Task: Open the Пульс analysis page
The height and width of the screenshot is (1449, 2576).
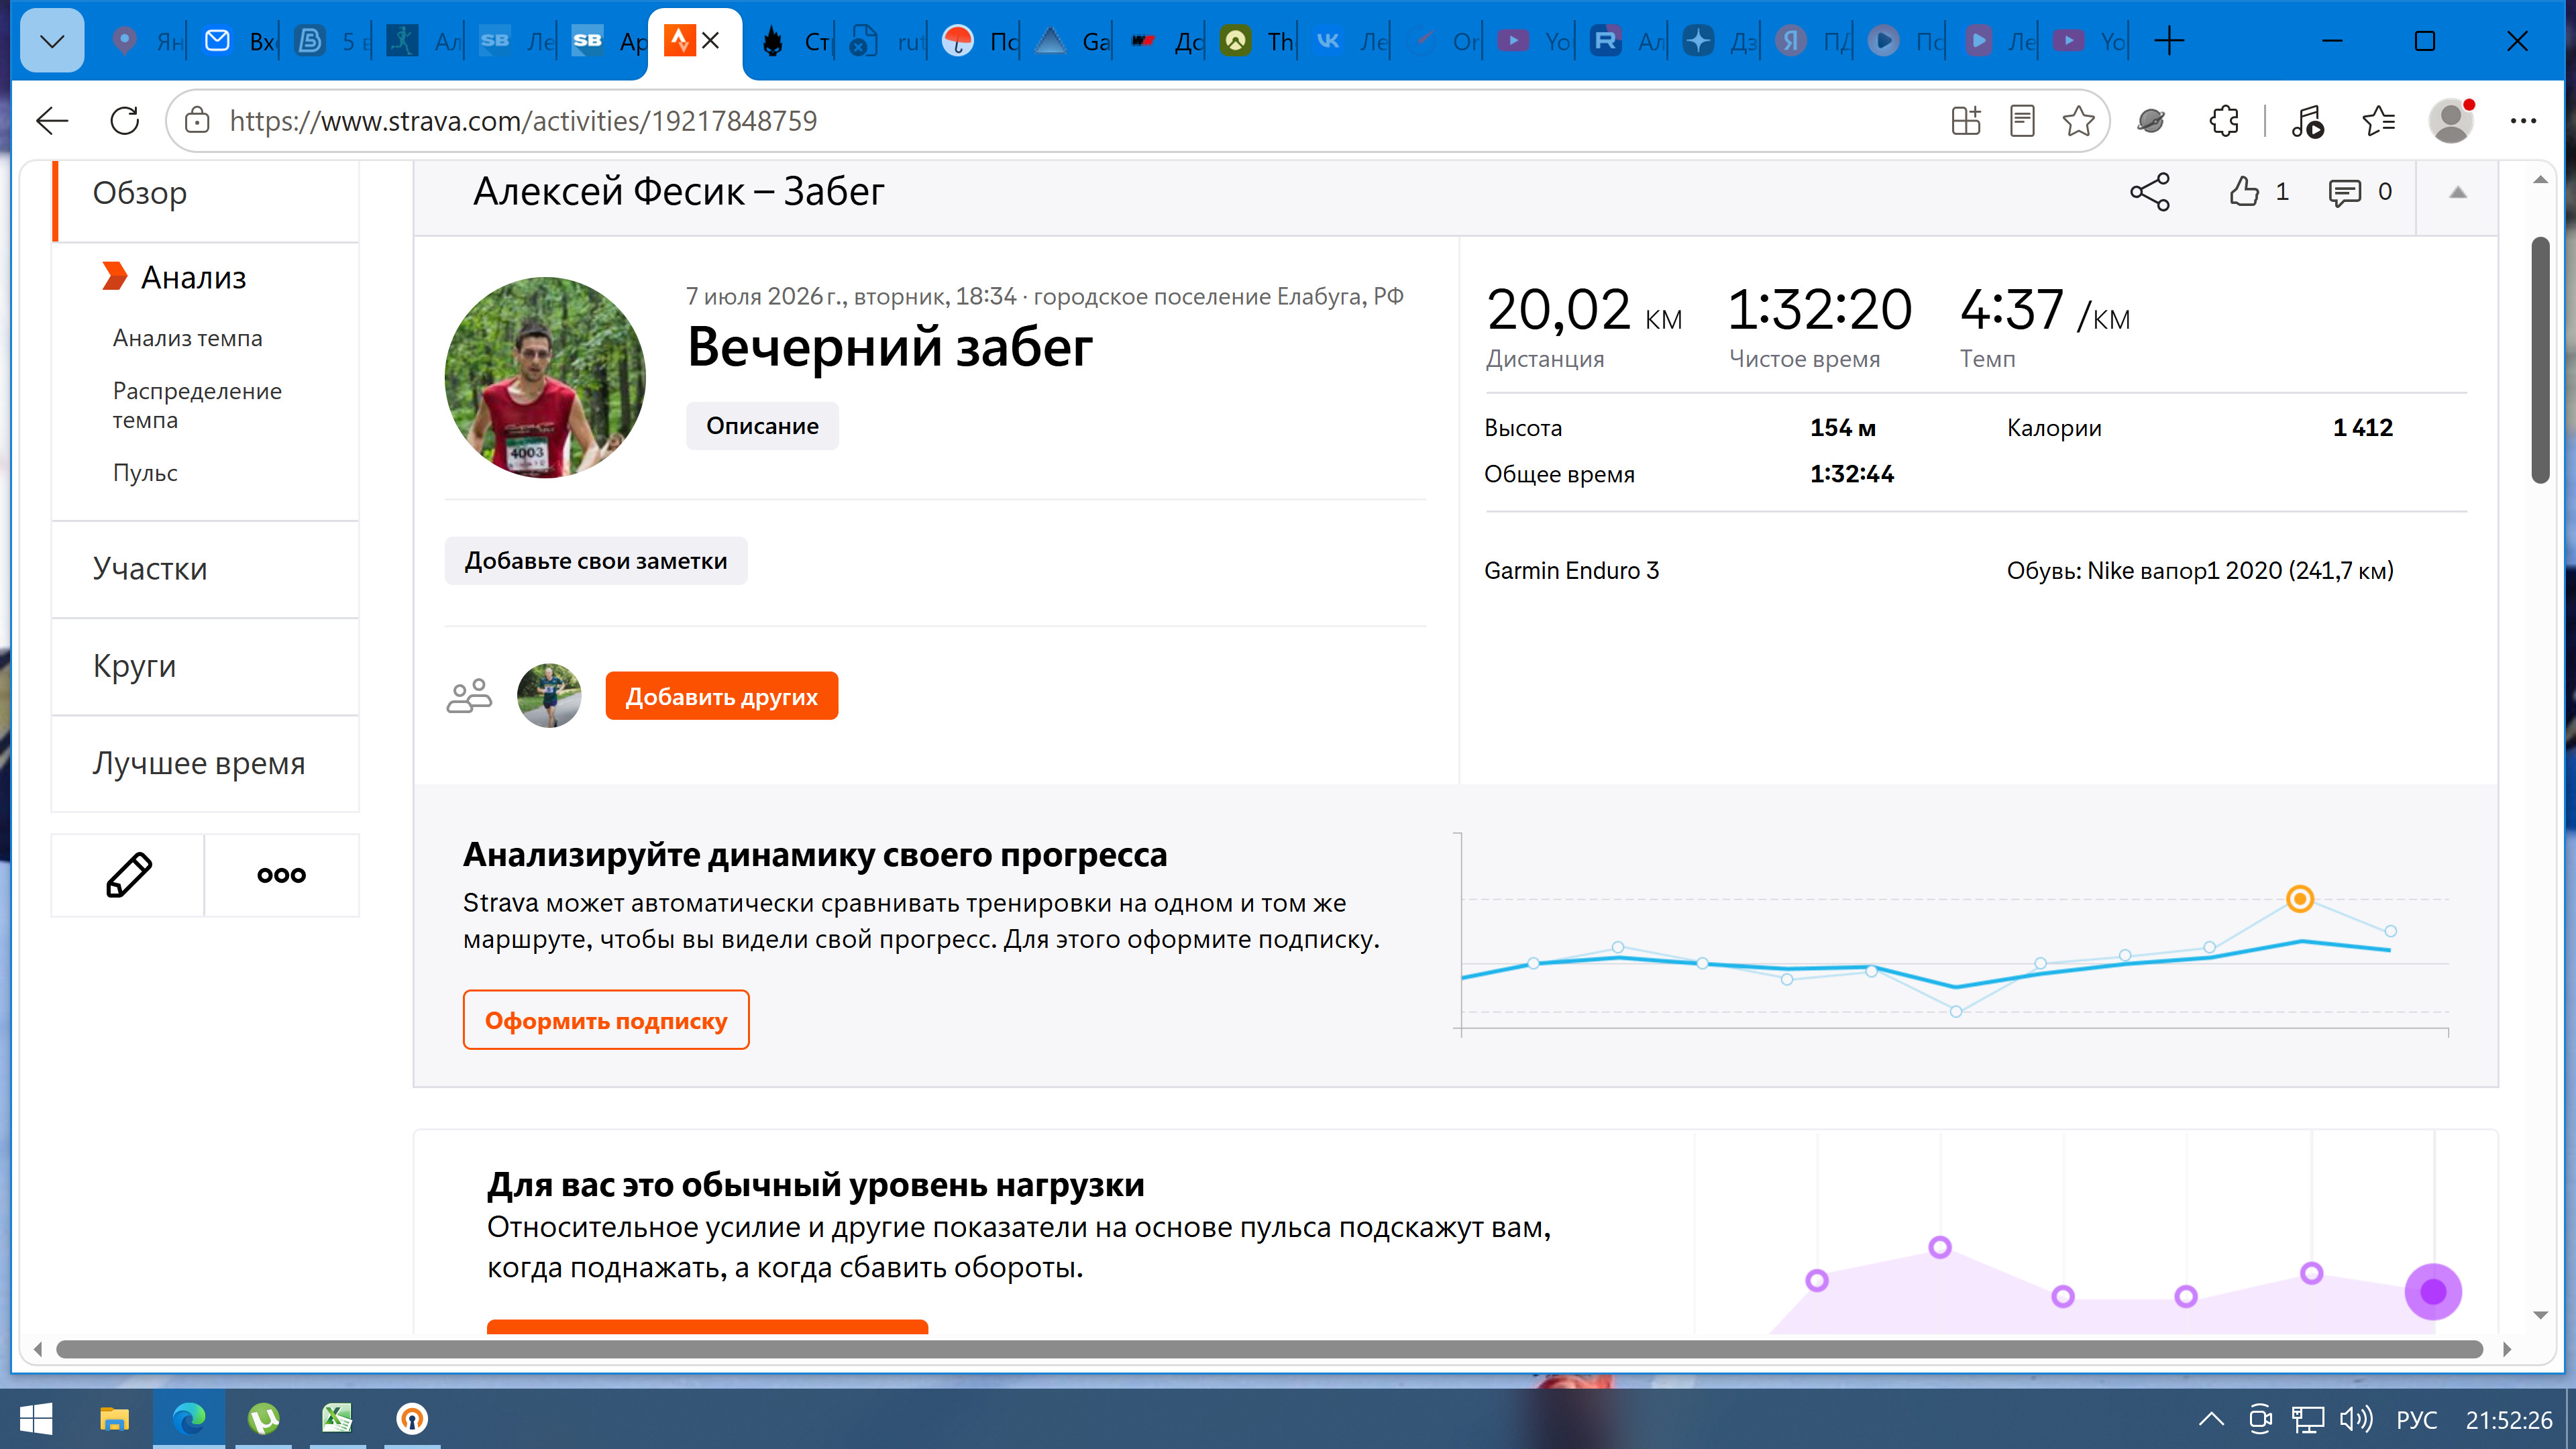Action: [145, 473]
